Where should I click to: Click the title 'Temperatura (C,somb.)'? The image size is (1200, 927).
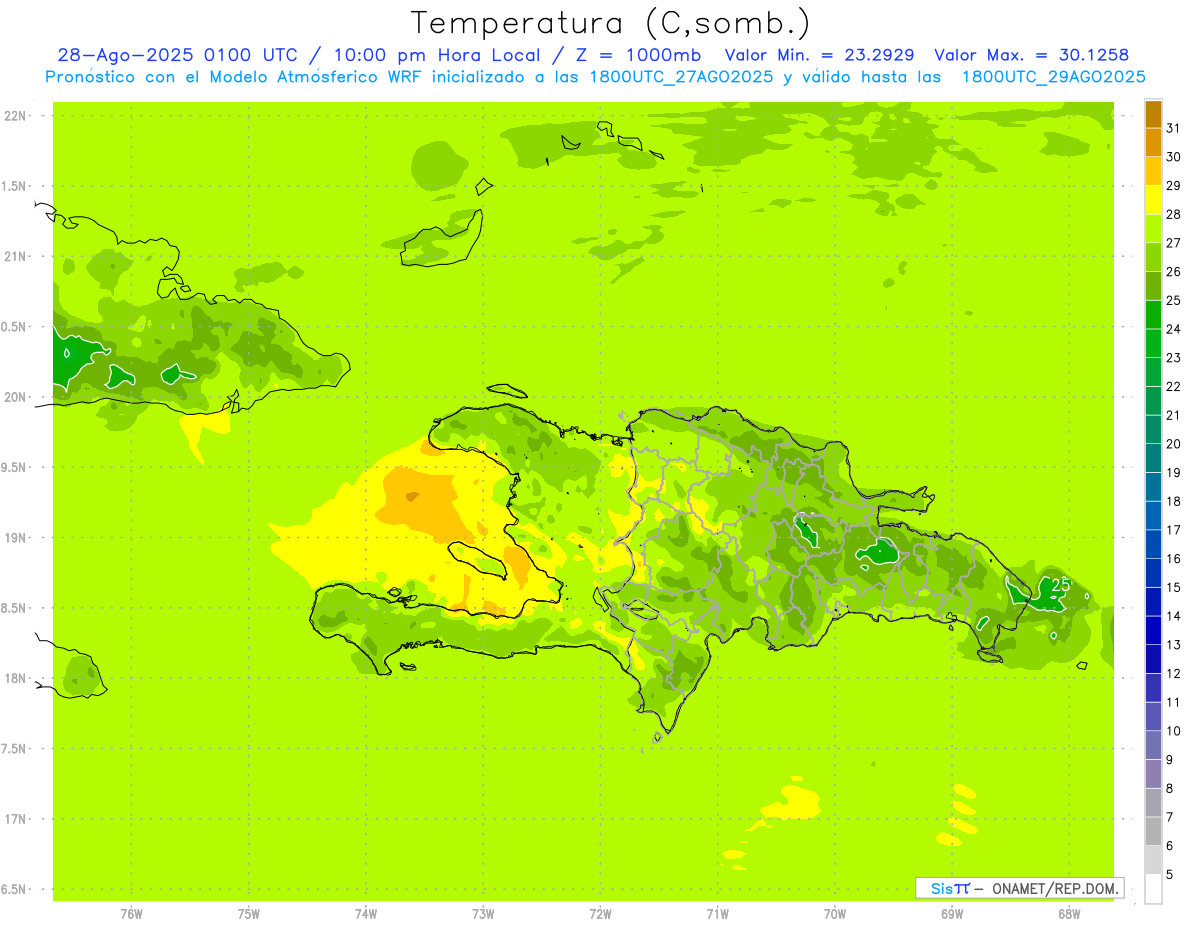tap(611, 23)
